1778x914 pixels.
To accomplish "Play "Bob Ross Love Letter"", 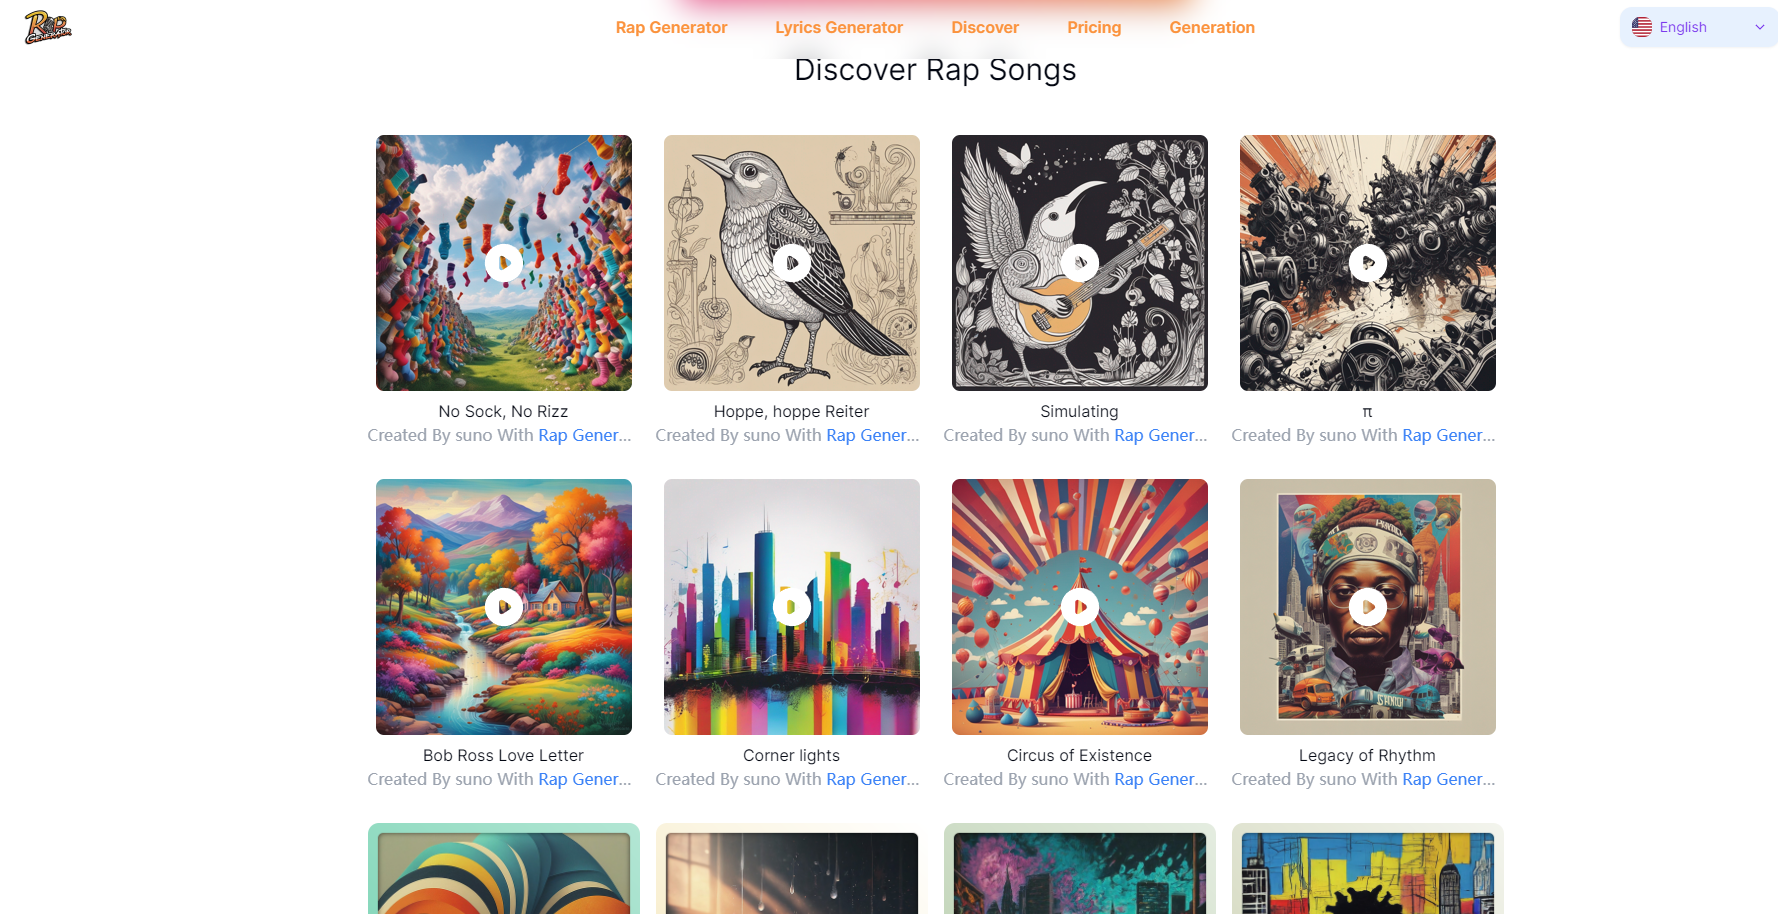I will click(x=503, y=606).
